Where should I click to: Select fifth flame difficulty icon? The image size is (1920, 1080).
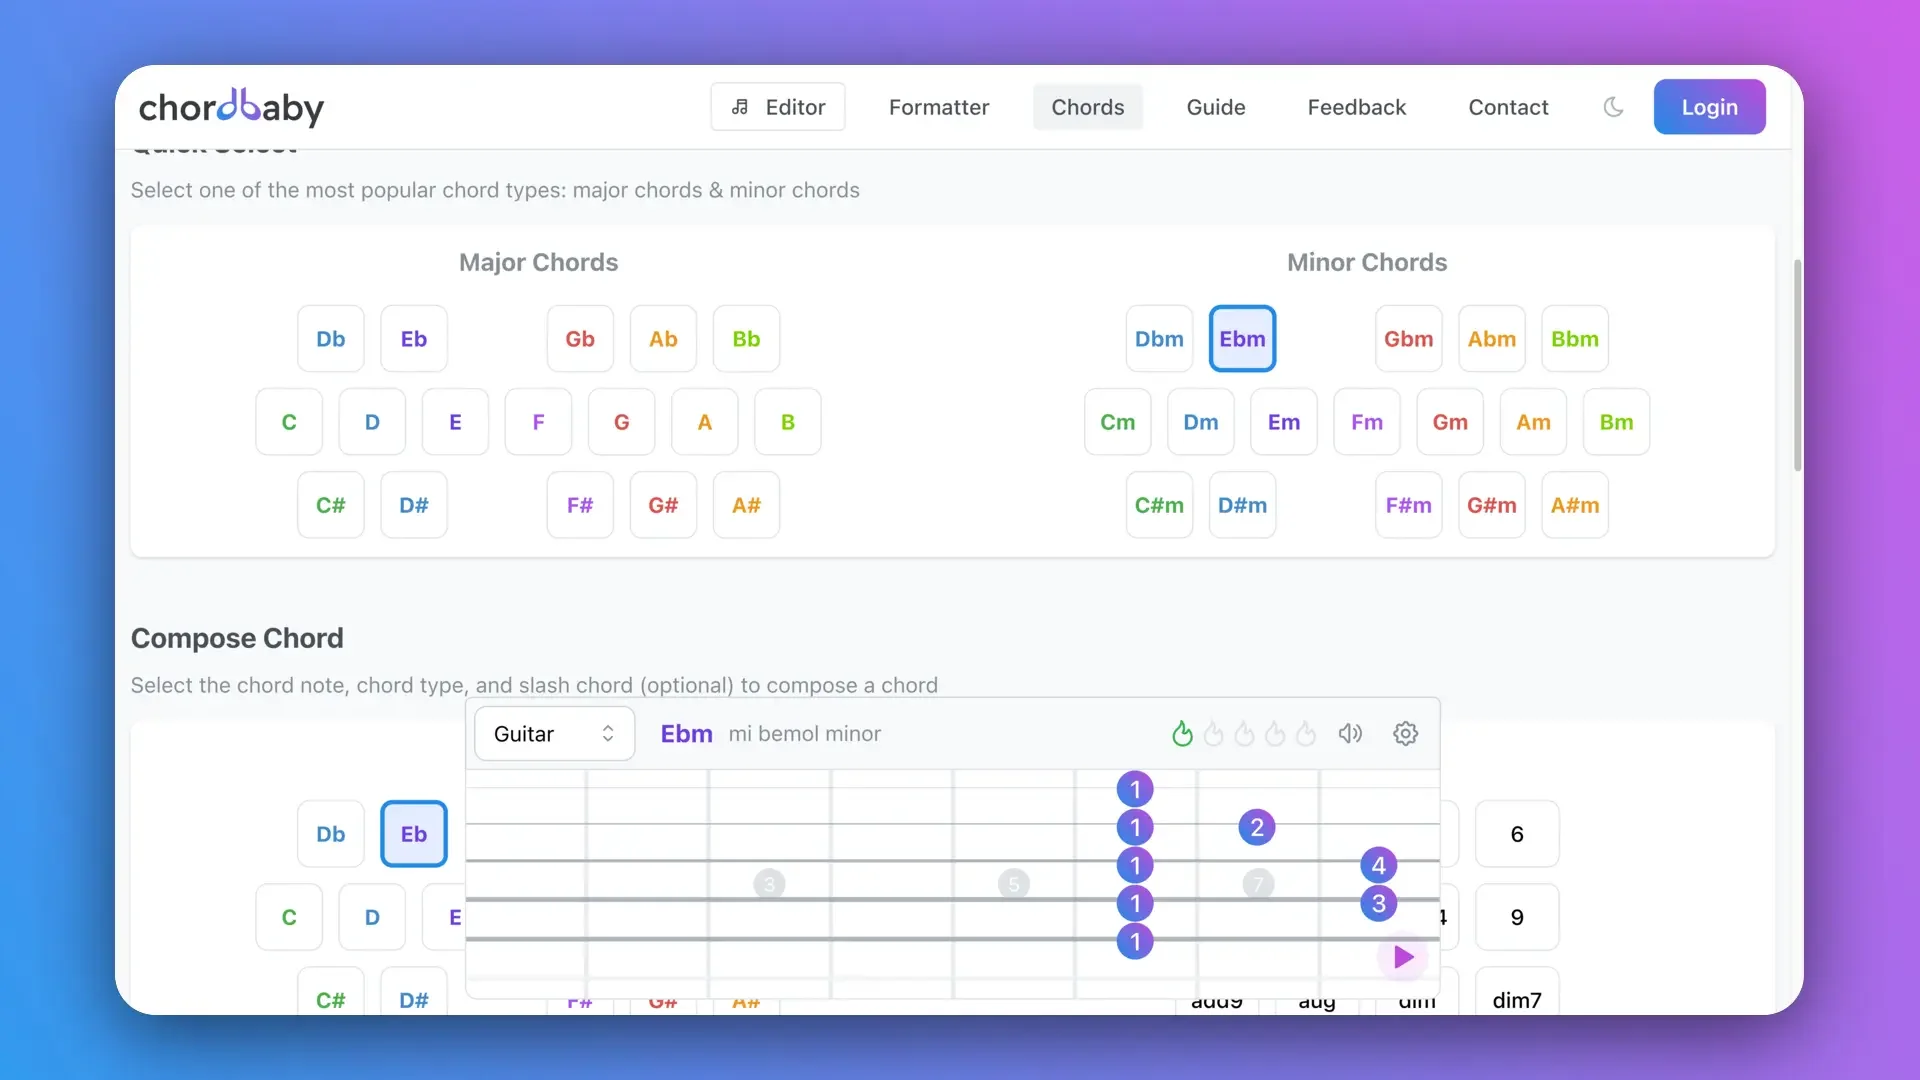[x=1306, y=734]
